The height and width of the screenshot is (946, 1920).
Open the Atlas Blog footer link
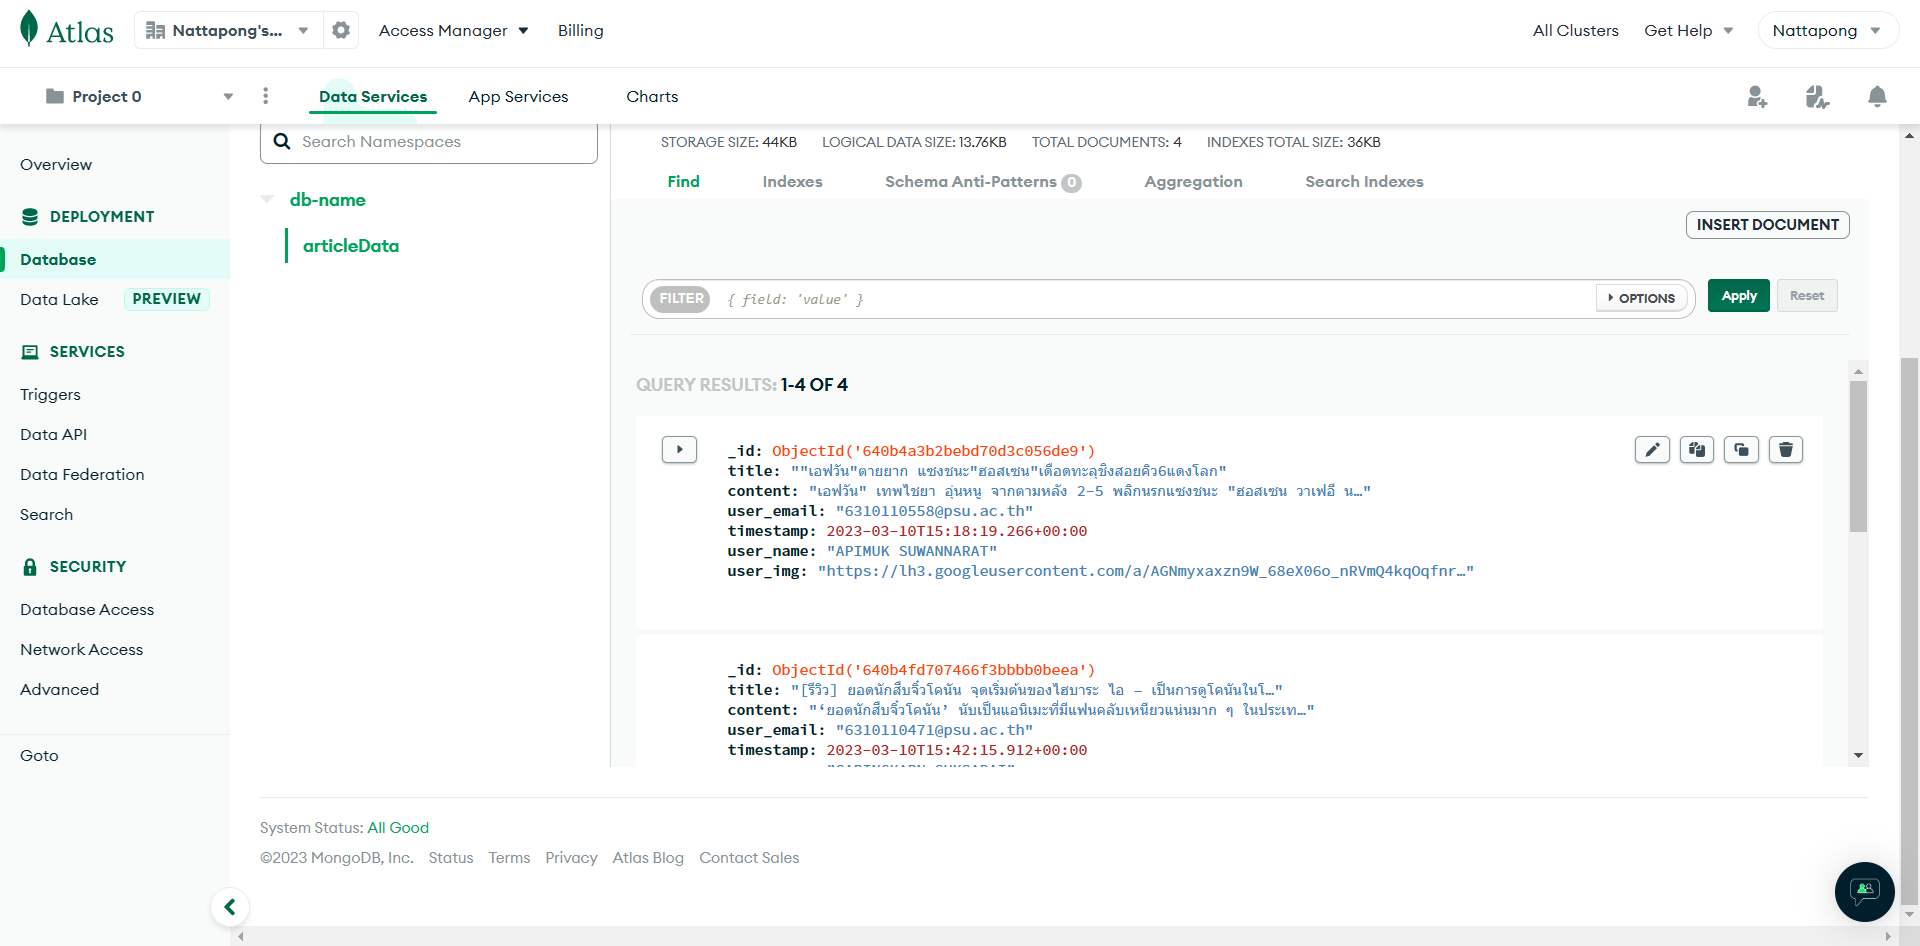click(x=648, y=857)
